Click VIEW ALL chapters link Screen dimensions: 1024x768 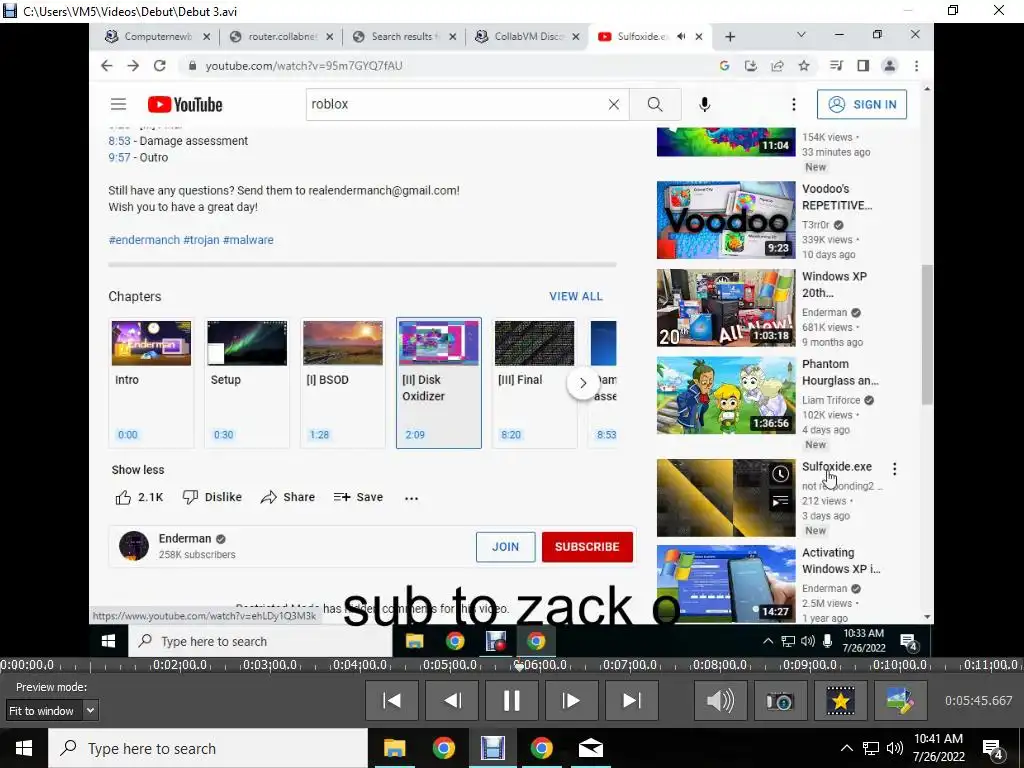coord(576,296)
